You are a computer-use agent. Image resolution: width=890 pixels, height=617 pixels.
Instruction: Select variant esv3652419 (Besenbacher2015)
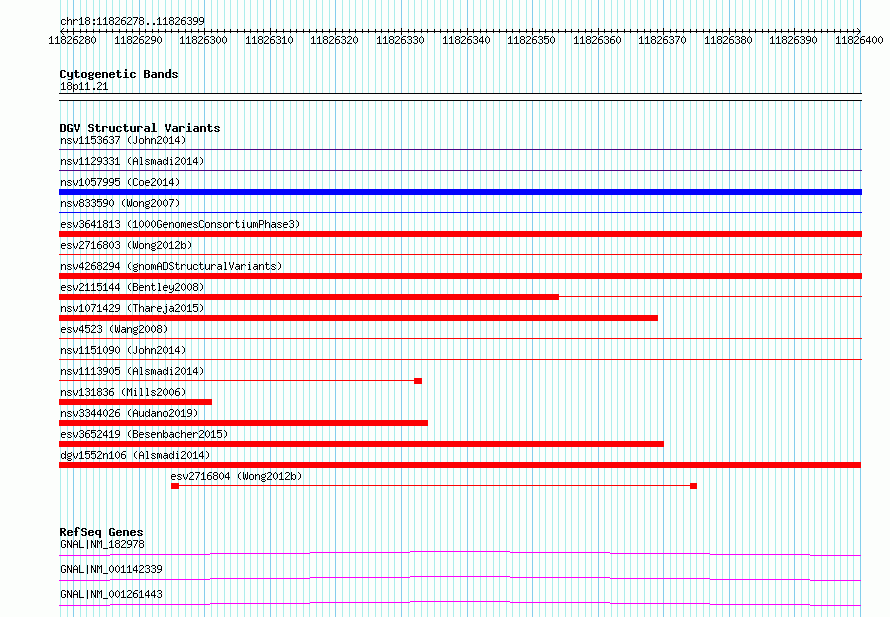144,434
